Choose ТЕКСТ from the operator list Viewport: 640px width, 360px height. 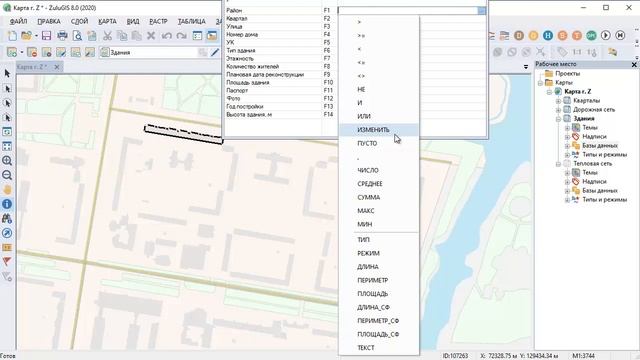(x=378, y=348)
